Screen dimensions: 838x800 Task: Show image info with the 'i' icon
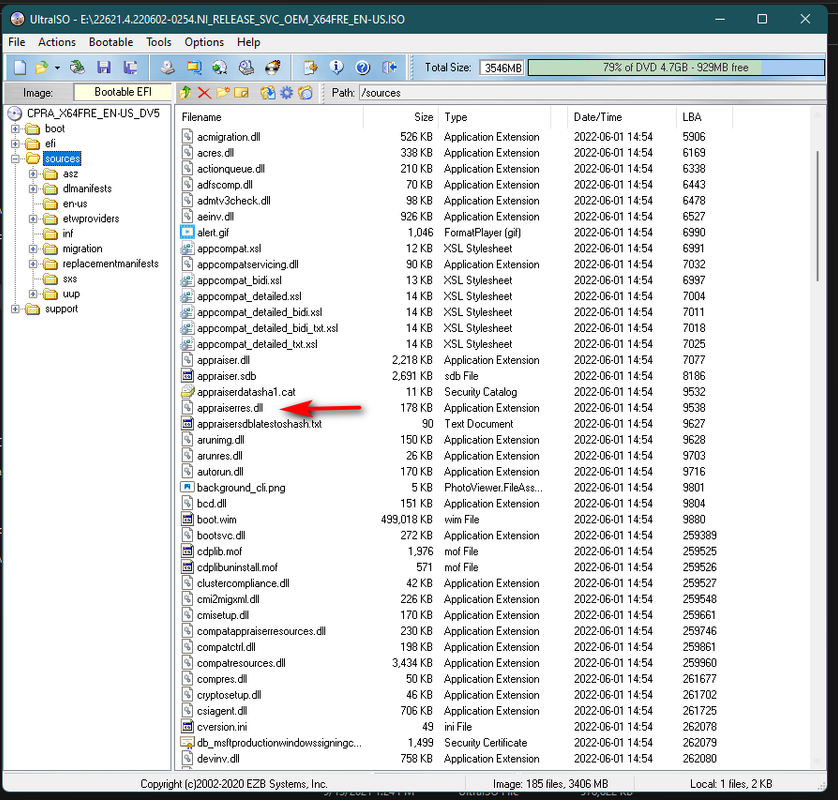pos(337,67)
